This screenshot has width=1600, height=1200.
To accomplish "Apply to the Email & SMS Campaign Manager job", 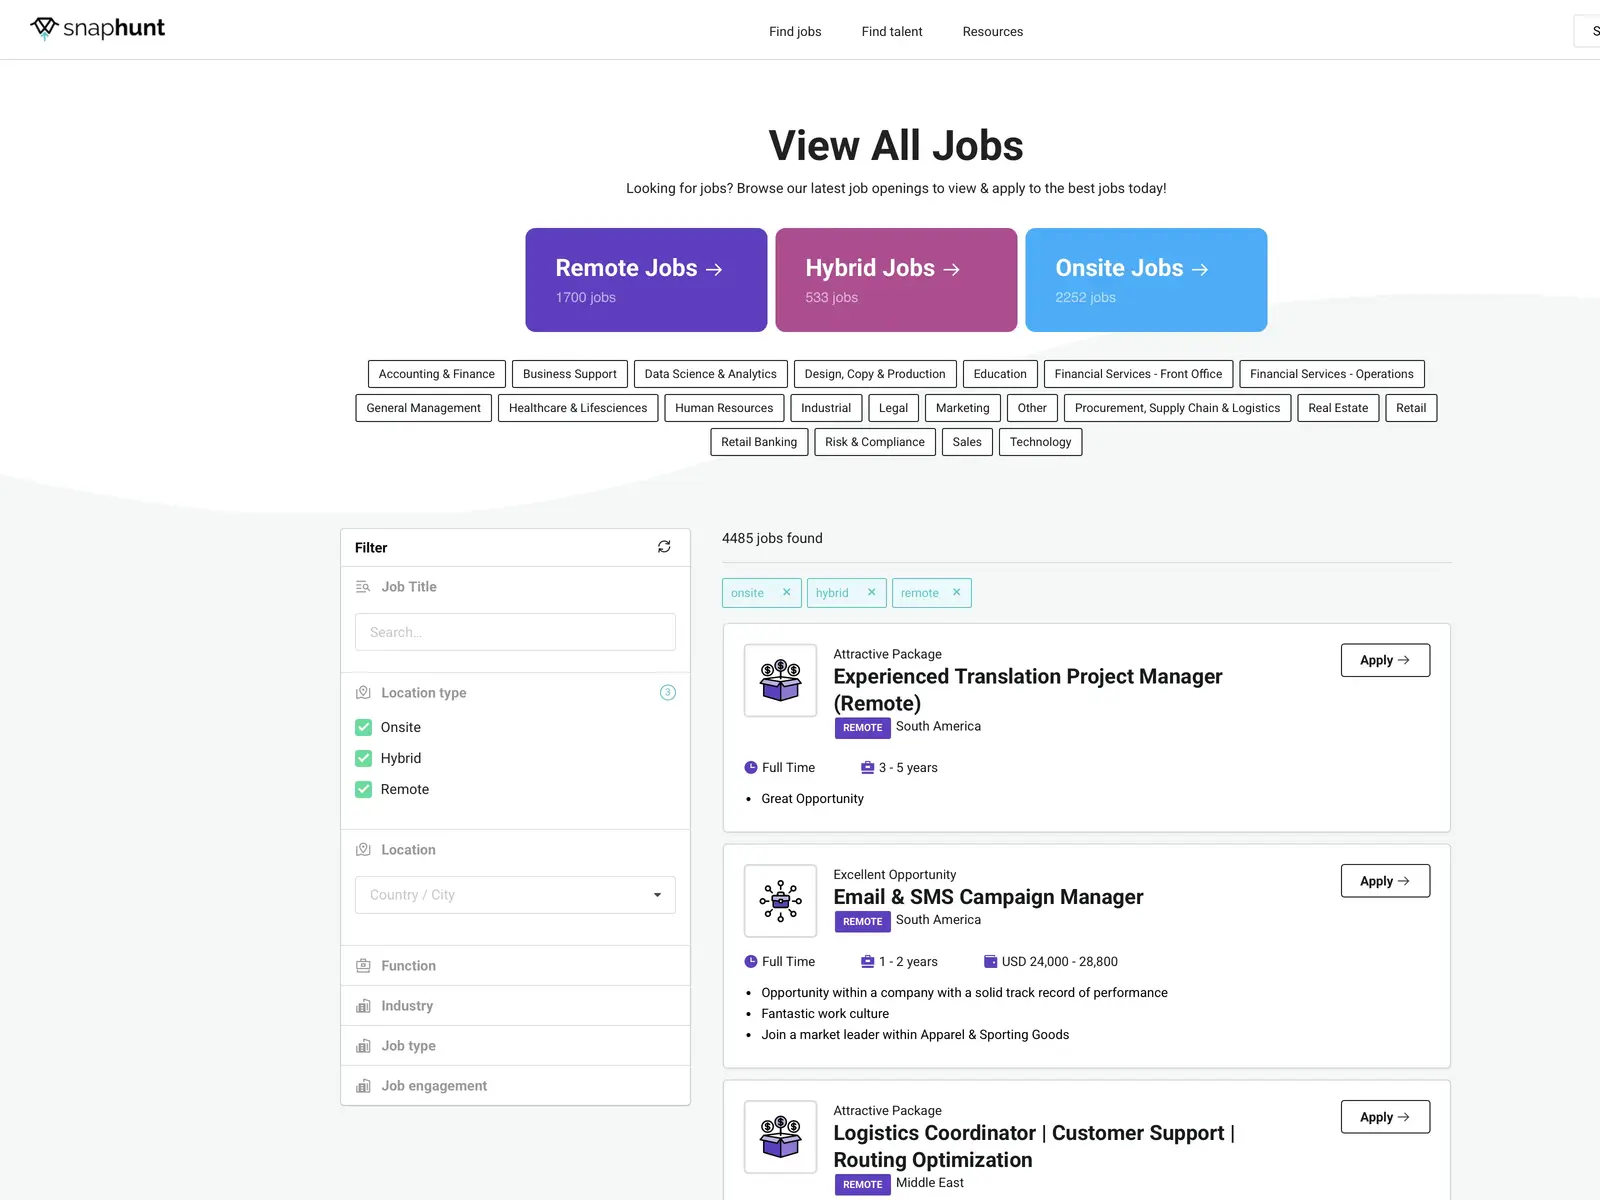I will tap(1385, 881).
